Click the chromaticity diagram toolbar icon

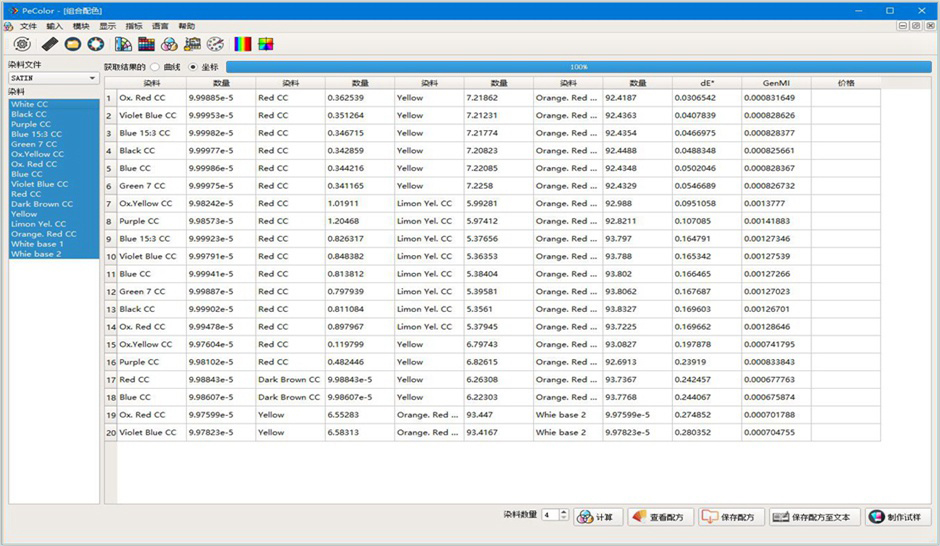[266, 44]
